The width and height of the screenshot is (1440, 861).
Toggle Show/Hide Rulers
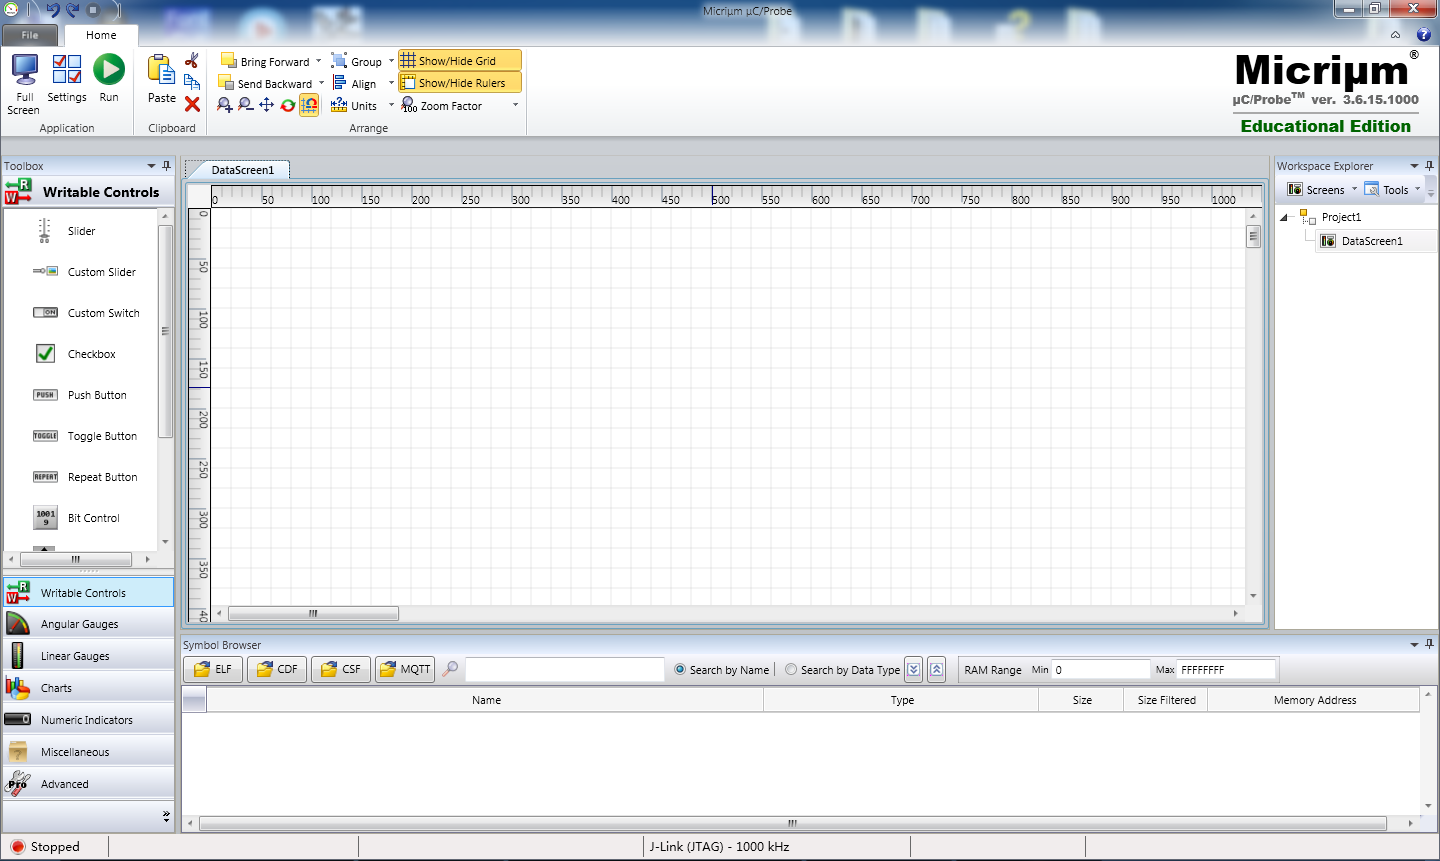click(460, 83)
